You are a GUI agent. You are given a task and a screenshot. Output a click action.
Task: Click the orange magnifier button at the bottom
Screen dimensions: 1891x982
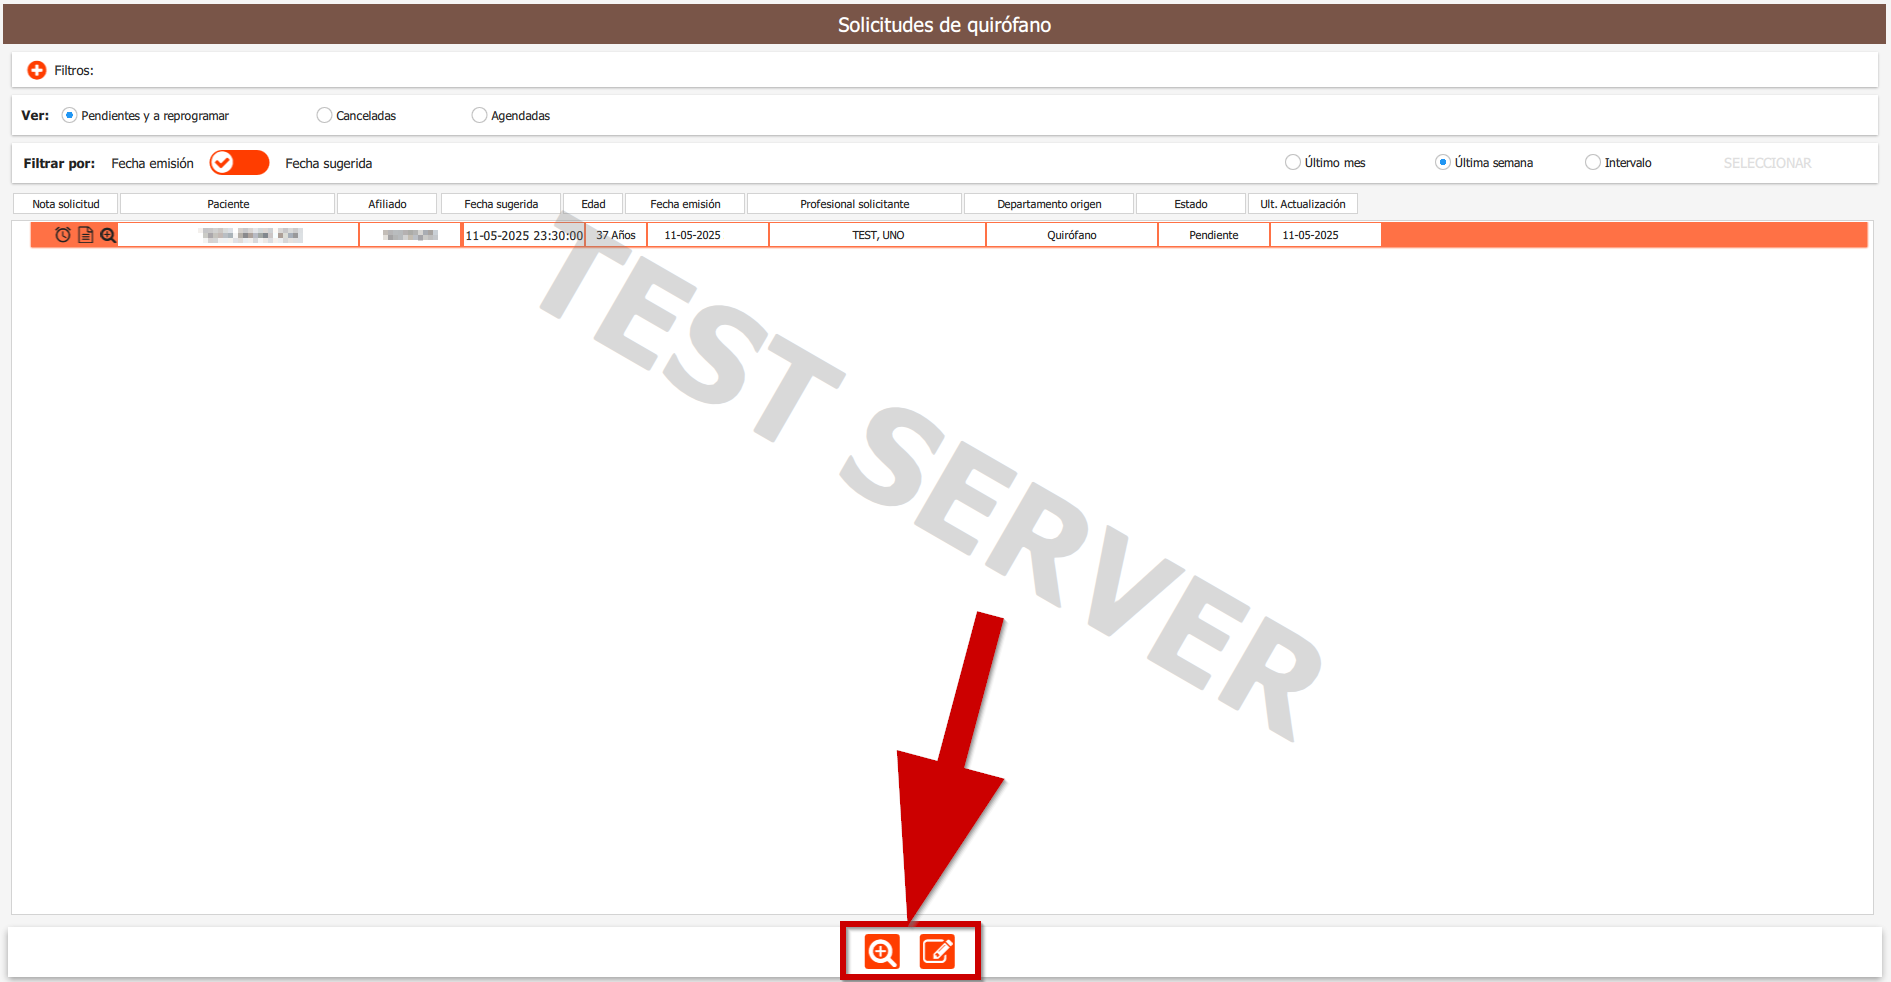point(881,951)
